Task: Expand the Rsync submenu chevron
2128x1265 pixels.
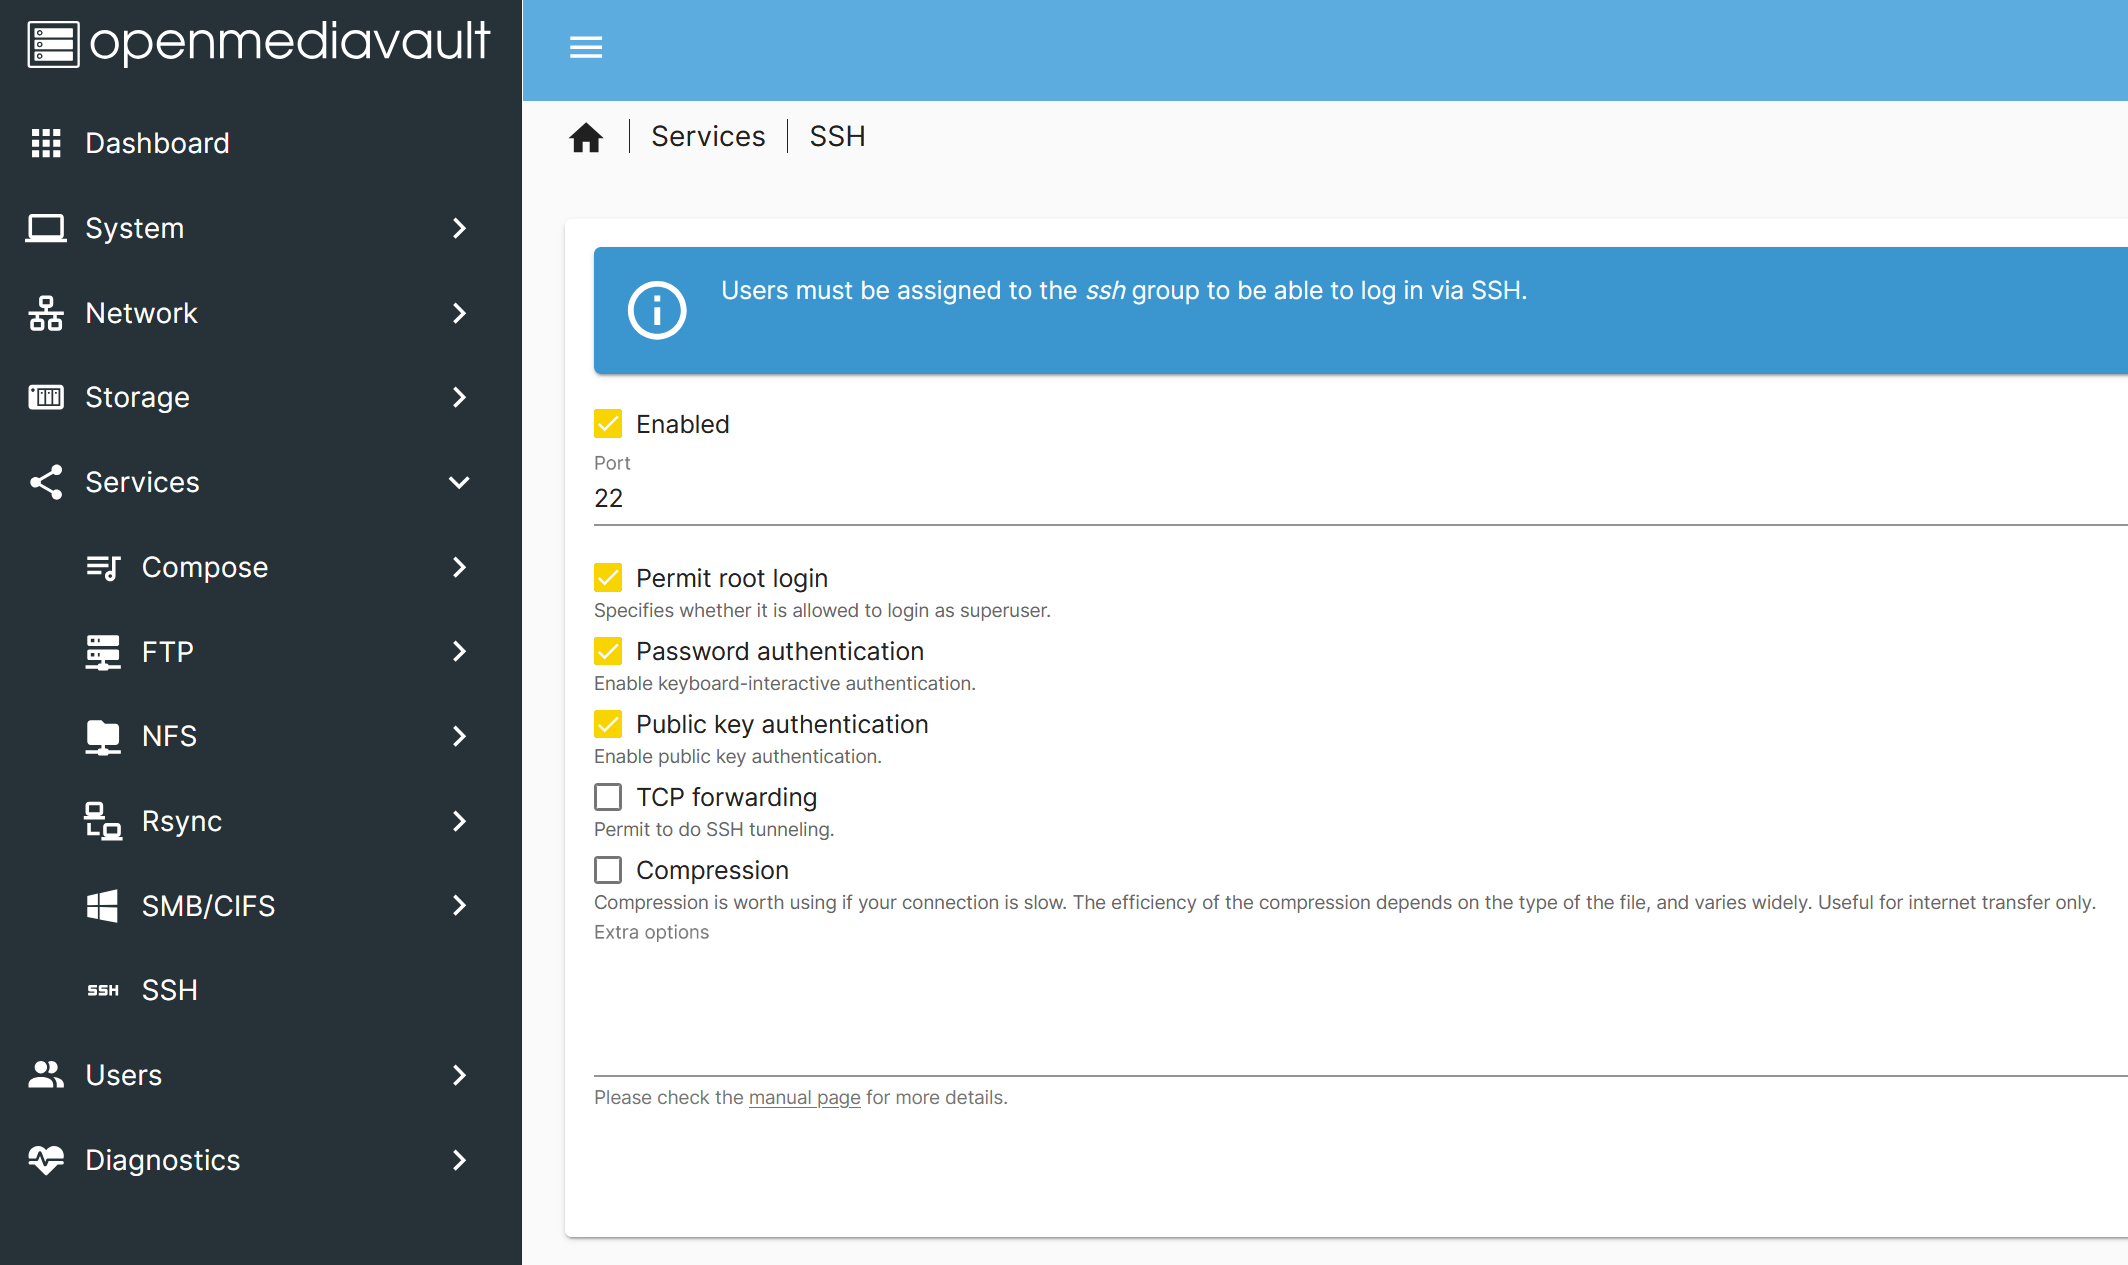Action: click(x=459, y=821)
